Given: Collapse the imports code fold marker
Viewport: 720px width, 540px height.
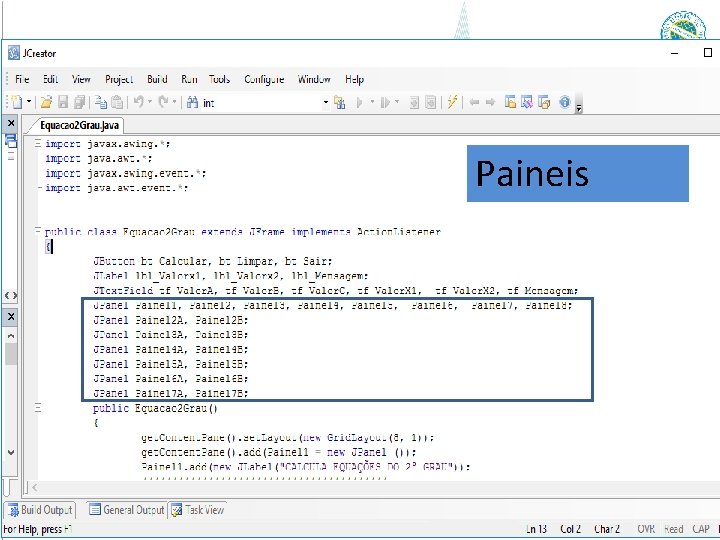Looking at the screenshot, I should pos(38,143).
